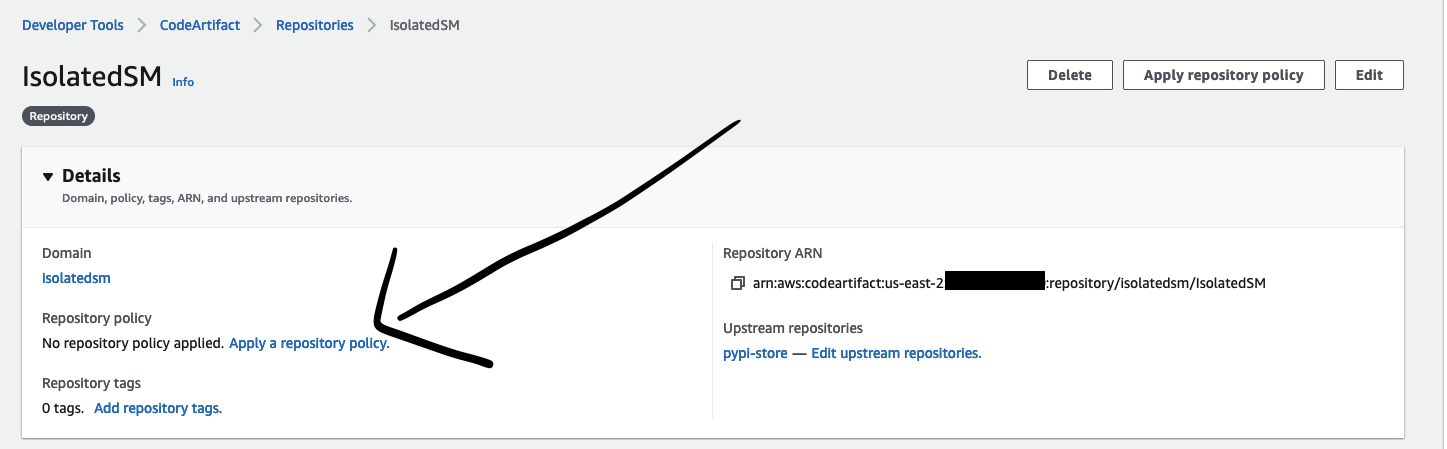The width and height of the screenshot is (1447, 449).
Task: Click the Details section subtitle text
Action: 207,198
